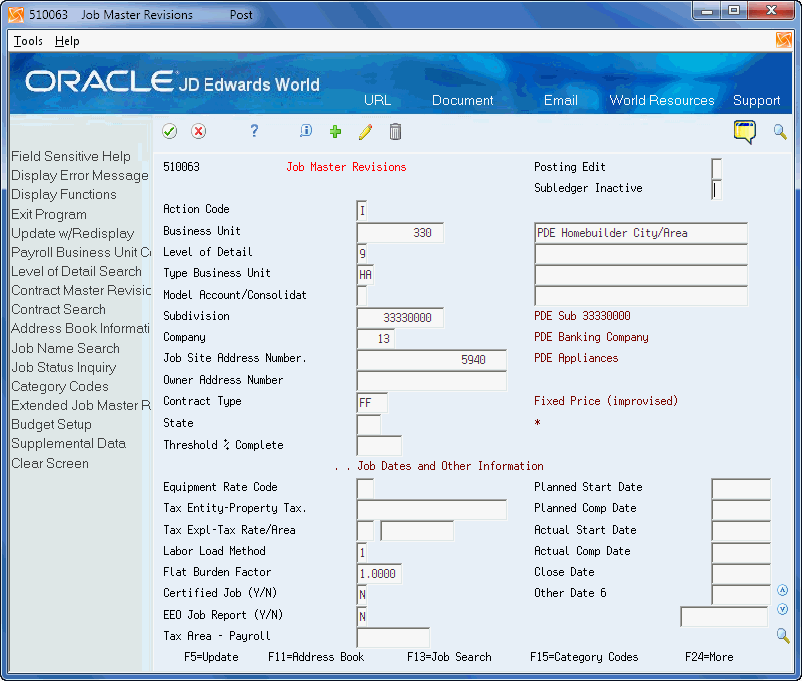
Task: Click the Support banner link
Action: [756, 100]
